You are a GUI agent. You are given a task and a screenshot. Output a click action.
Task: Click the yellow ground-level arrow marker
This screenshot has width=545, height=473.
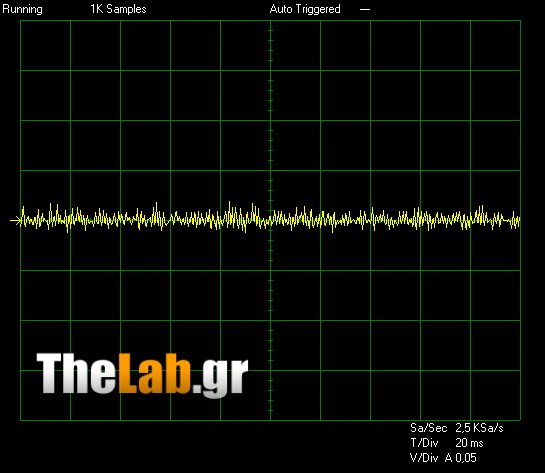(16, 220)
